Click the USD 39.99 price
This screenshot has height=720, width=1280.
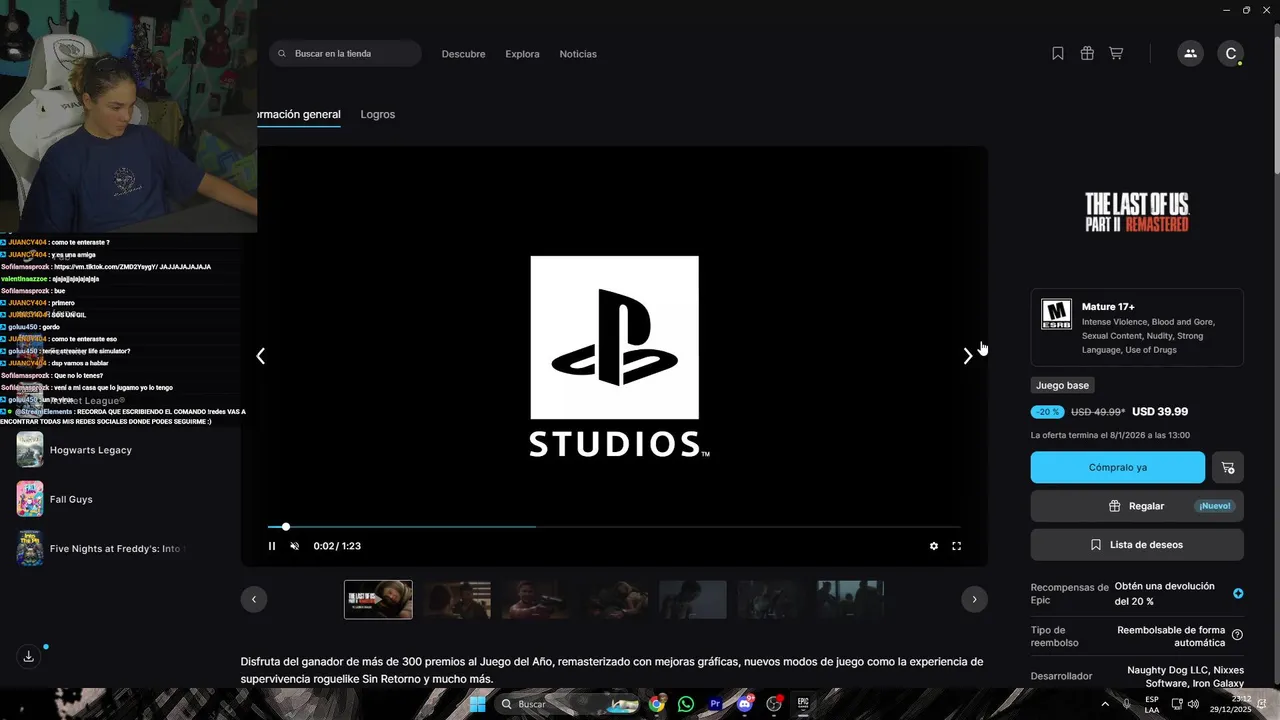tap(1160, 411)
